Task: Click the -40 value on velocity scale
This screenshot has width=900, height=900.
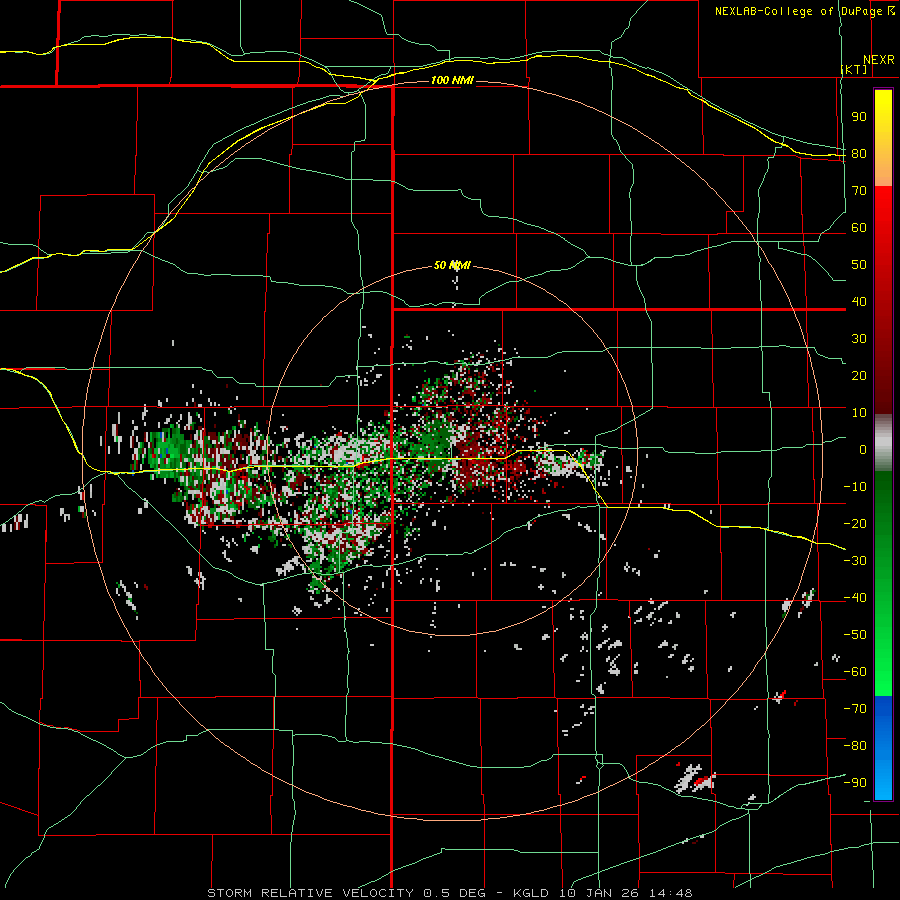Action: (855, 598)
